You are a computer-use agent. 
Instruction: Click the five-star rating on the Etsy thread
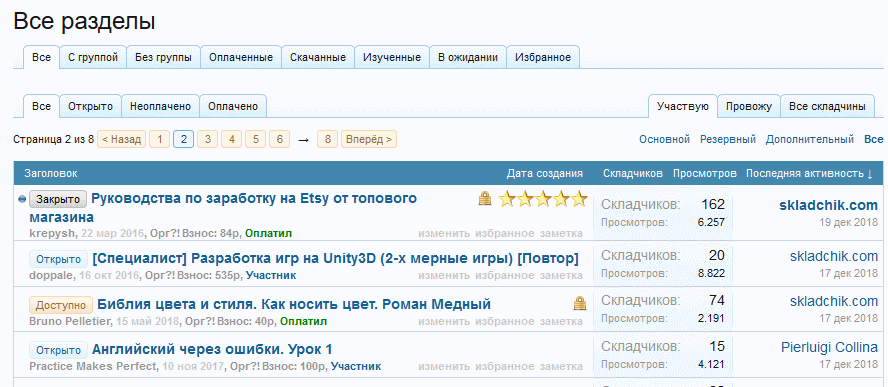[x=543, y=199]
